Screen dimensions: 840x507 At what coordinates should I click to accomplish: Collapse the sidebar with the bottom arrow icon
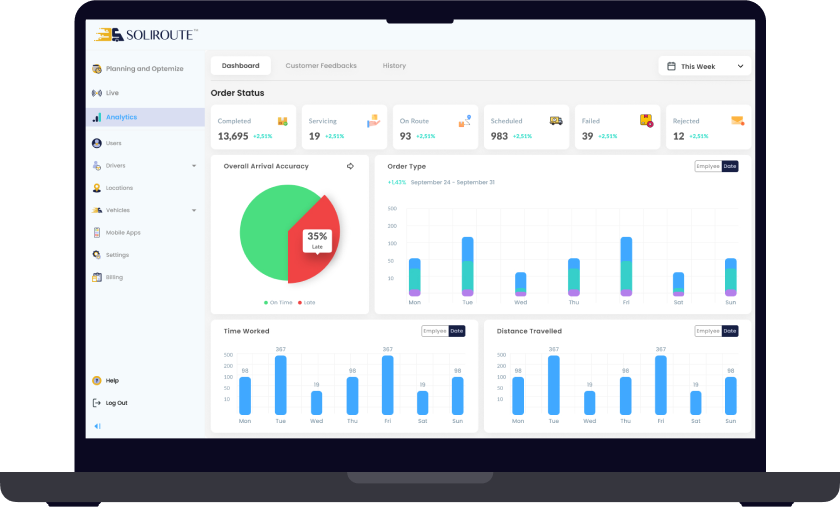[x=97, y=426]
